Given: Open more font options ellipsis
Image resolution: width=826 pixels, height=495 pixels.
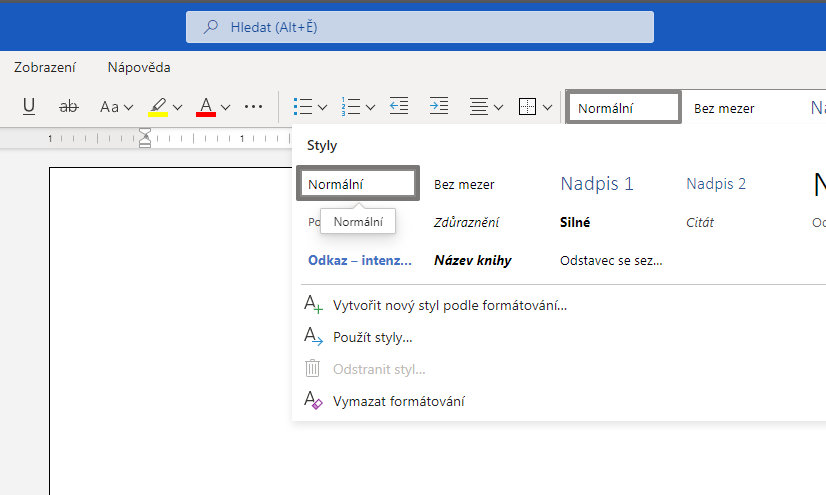Looking at the screenshot, I should [x=253, y=106].
